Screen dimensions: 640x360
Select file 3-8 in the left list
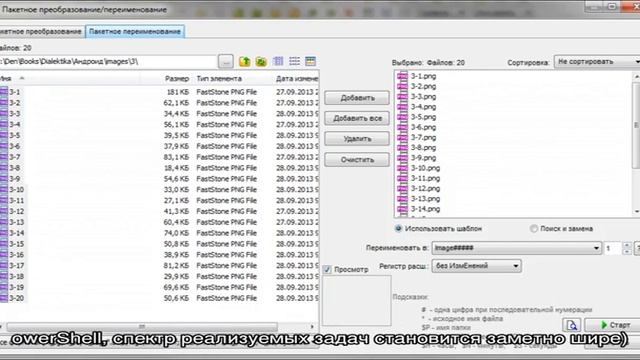tap(15, 168)
